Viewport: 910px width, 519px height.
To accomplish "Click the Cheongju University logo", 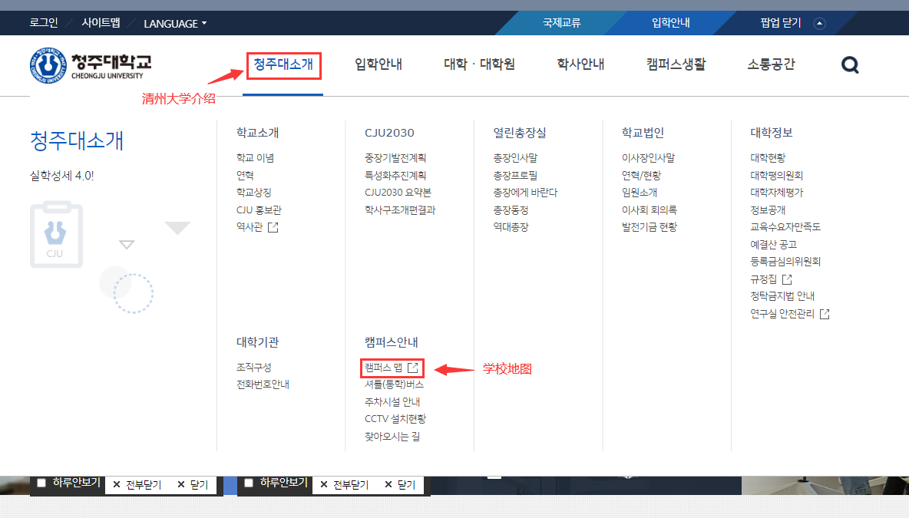I will pos(91,66).
